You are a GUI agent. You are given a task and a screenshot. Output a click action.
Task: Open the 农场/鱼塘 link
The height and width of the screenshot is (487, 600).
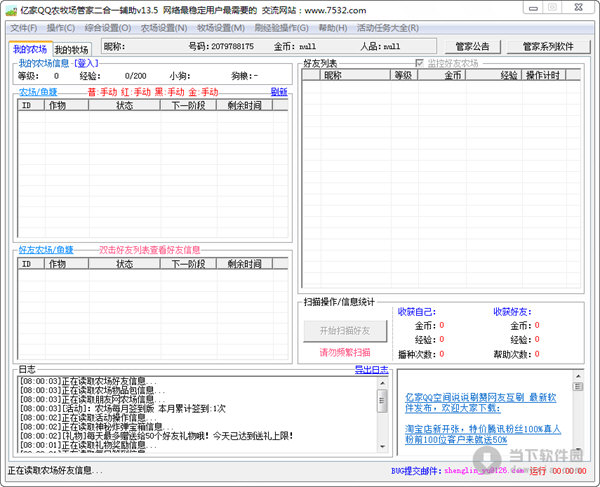click(38, 92)
